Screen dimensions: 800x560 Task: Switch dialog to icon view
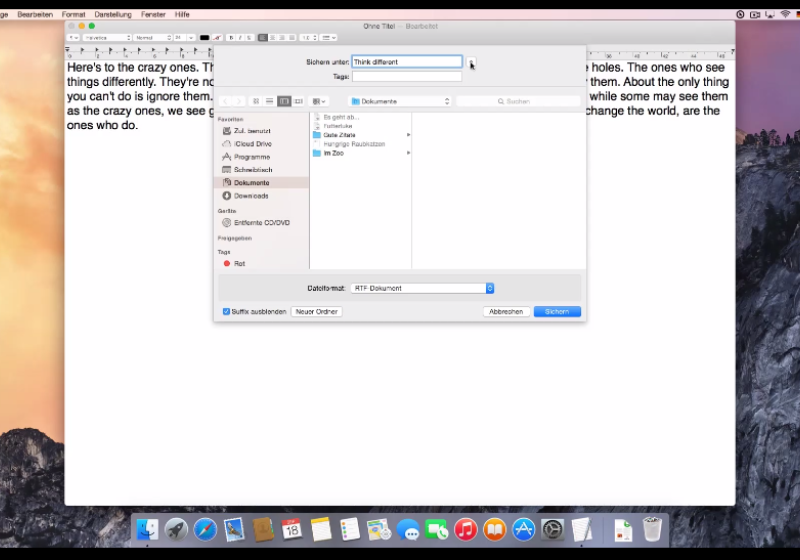click(x=256, y=101)
